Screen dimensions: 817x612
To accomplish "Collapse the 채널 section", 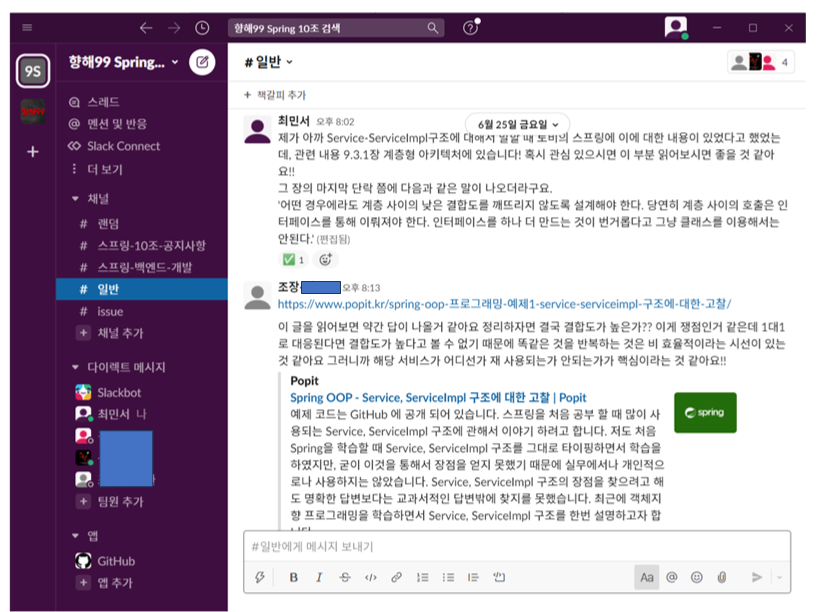I will click(76, 198).
